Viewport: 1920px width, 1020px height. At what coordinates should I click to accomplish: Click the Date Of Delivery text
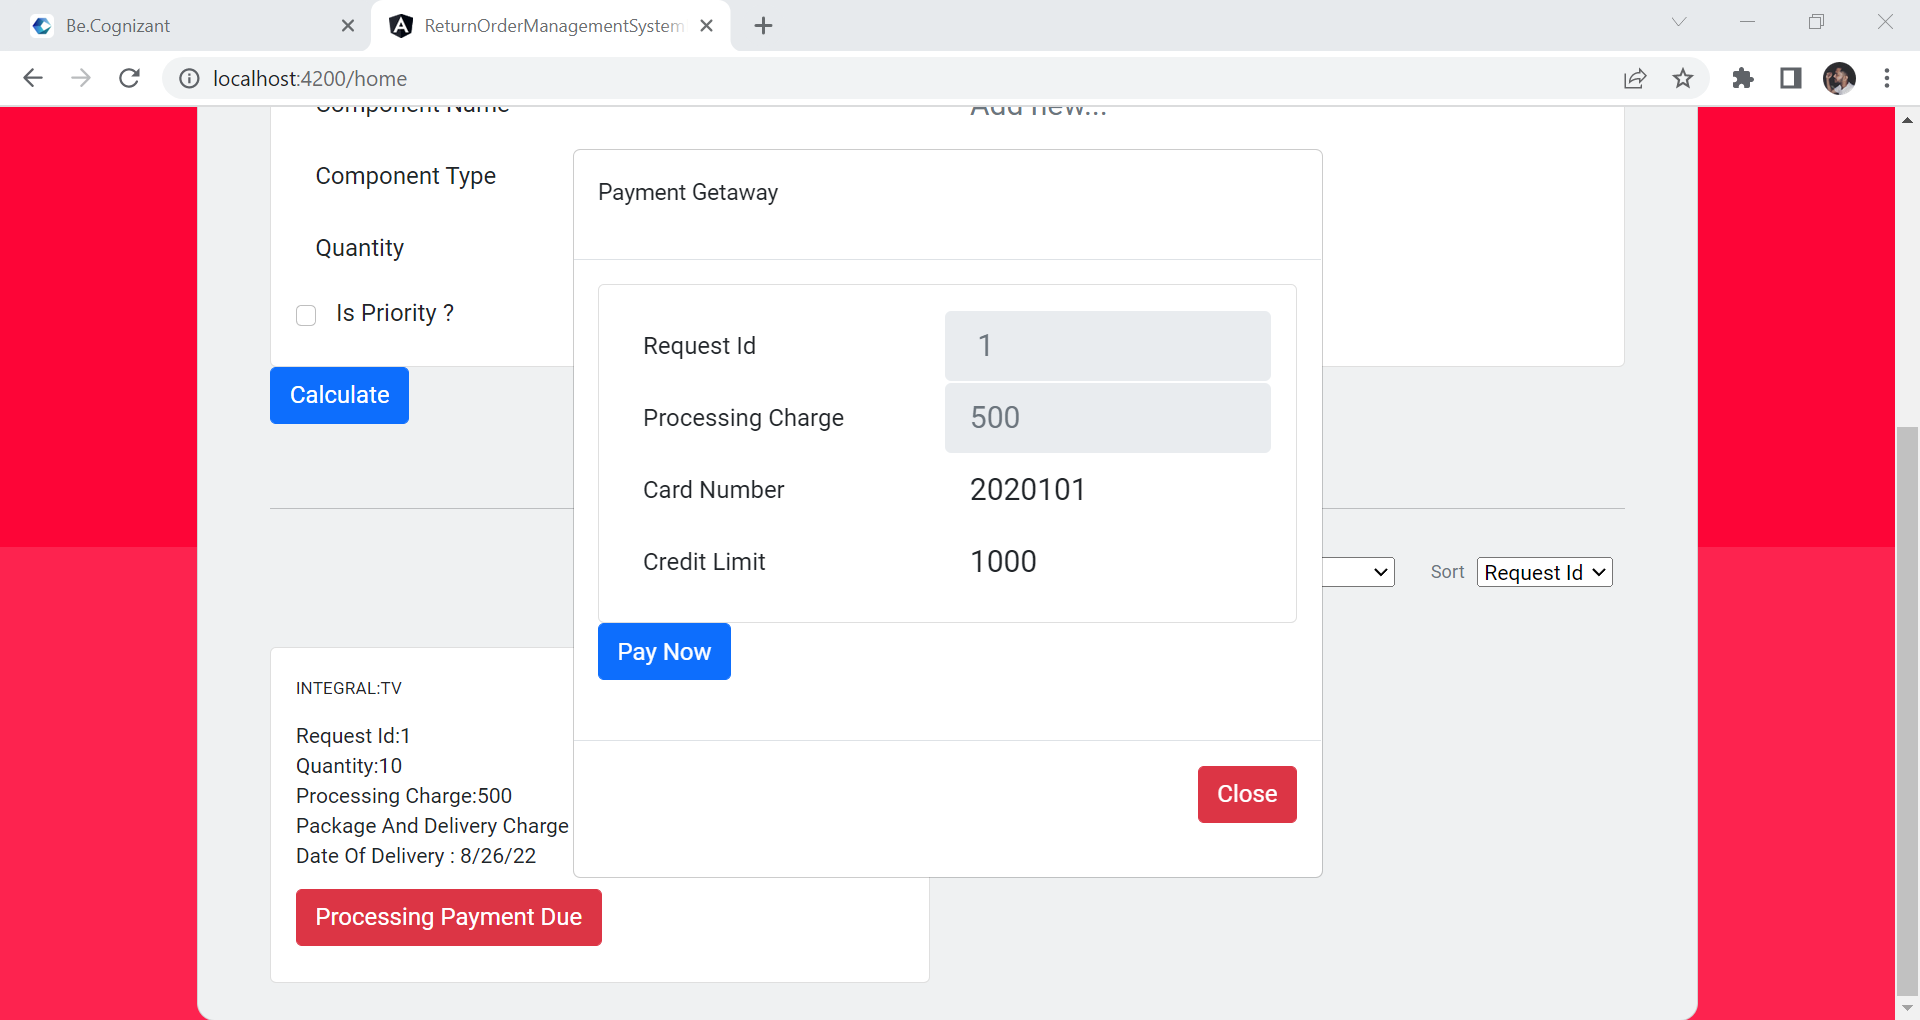pyautogui.click(x=416, y=856)
